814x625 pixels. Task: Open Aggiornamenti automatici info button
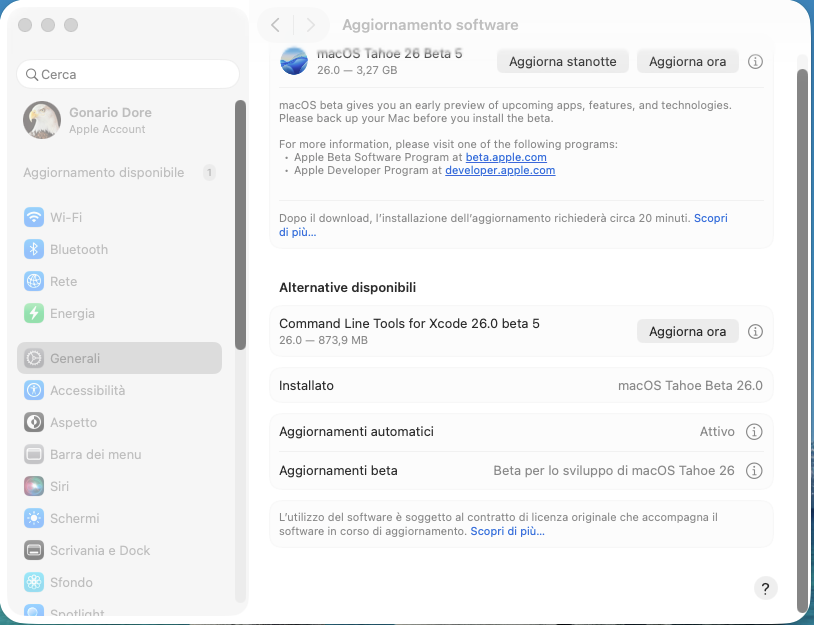pos(754,431)
